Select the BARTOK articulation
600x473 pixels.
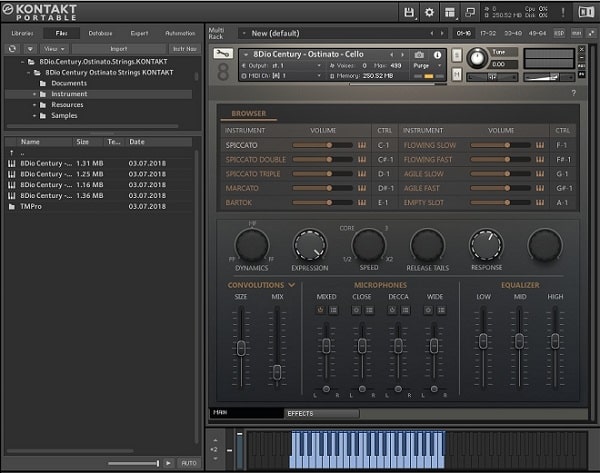(x=238, y=202)
